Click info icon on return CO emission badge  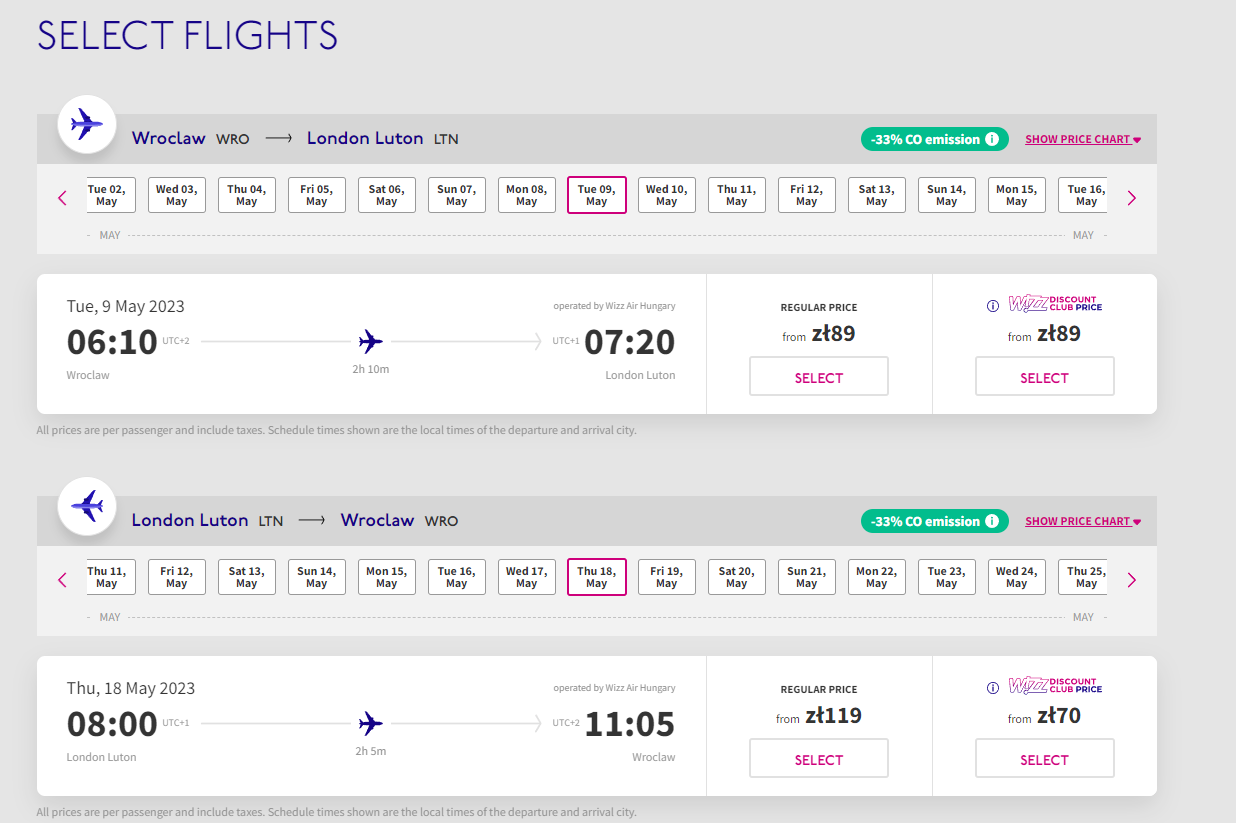click(992, 521)
